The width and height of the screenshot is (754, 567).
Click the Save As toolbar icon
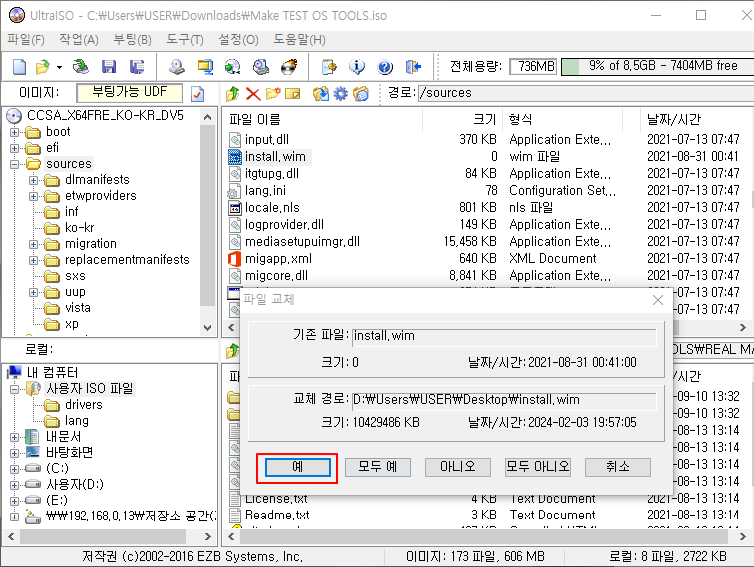click(x=137, y=67)
